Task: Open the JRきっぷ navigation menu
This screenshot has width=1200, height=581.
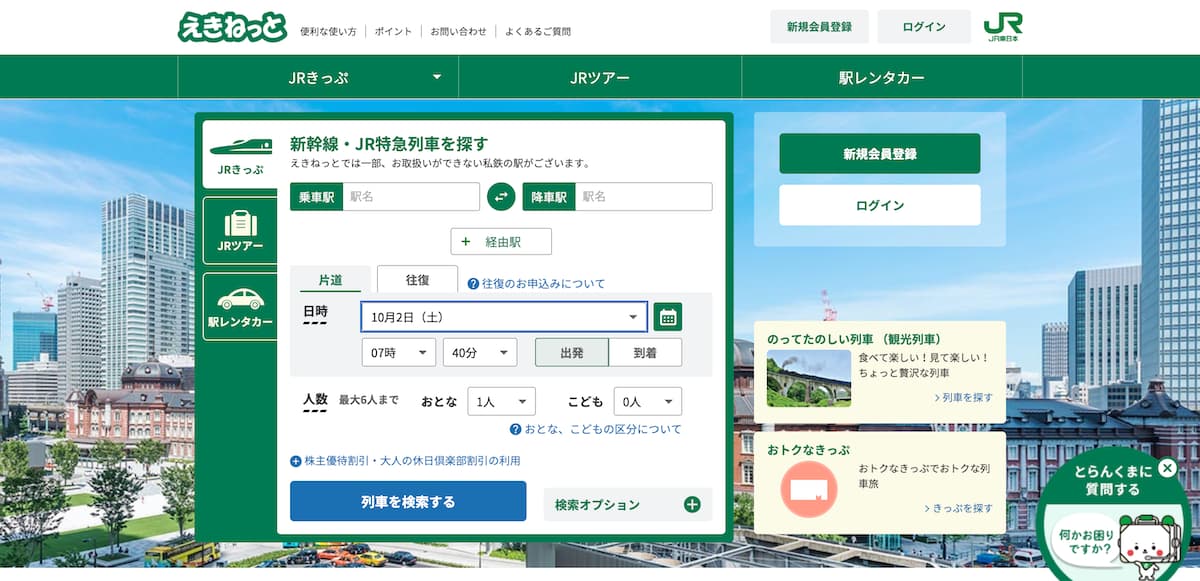Action: point(318,77)
